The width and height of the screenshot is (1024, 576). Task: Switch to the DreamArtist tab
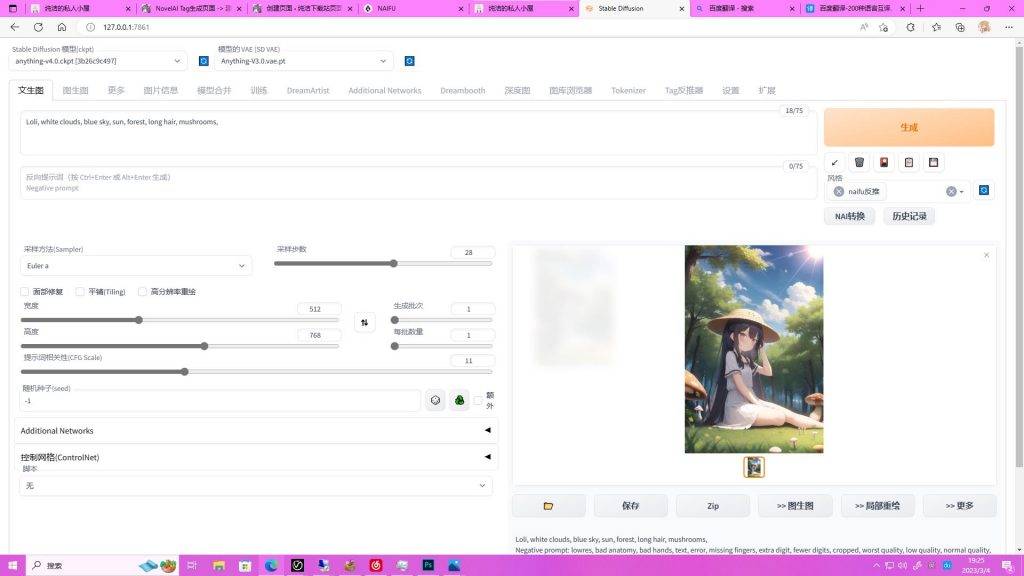tap(308, 90)
